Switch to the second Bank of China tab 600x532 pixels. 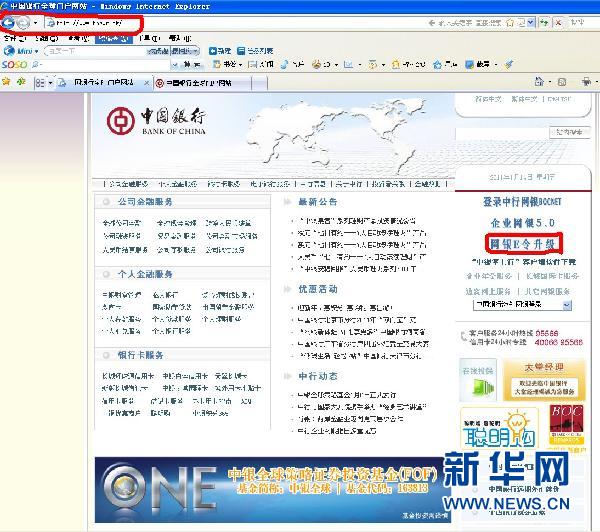(x=202, y=83)
